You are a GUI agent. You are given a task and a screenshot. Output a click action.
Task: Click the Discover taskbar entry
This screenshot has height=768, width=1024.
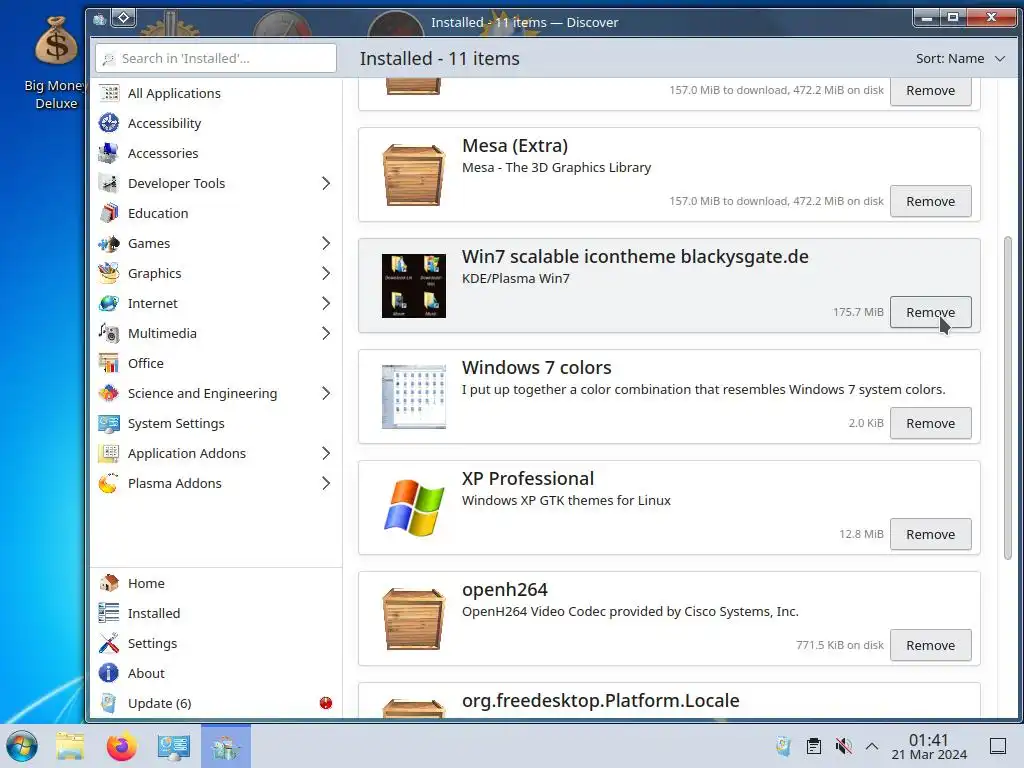(226, 746)
